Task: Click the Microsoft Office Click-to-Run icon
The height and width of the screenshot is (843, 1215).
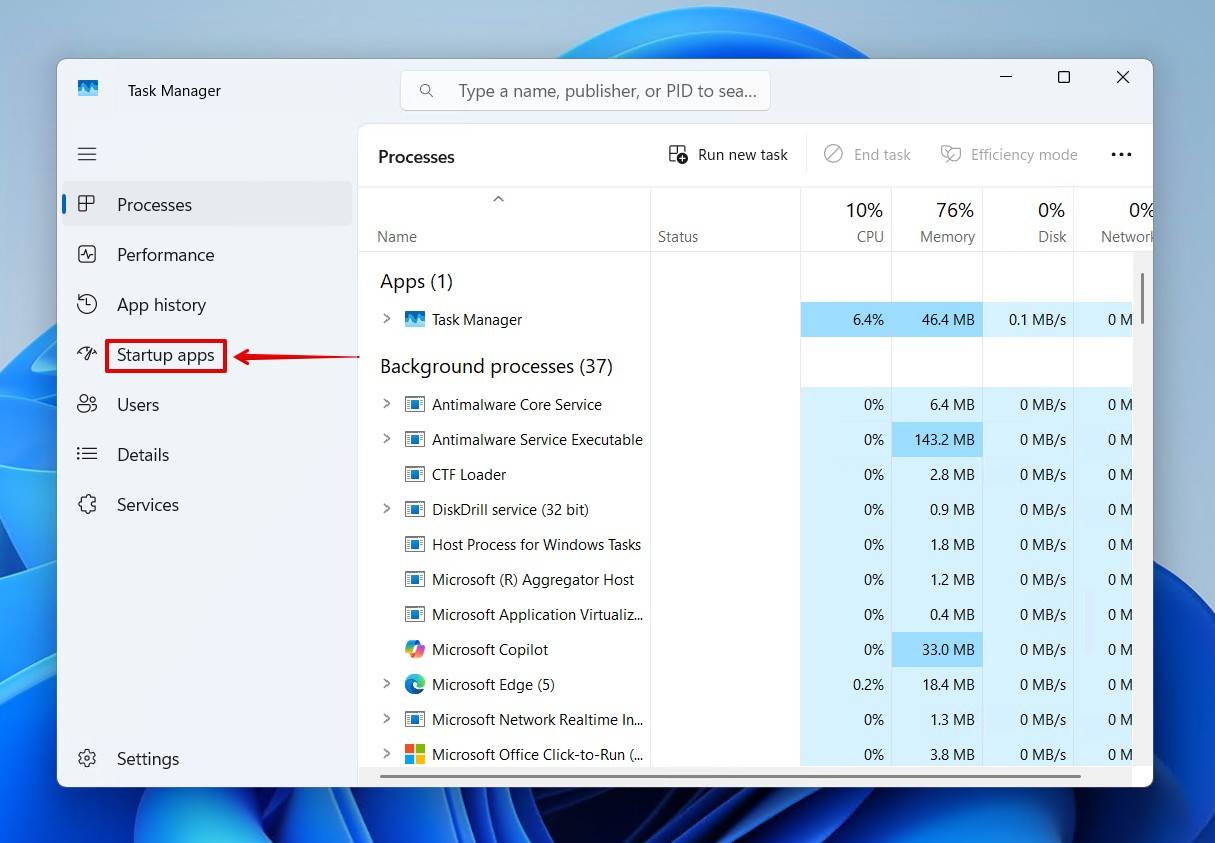Action: tap(415, 754)
